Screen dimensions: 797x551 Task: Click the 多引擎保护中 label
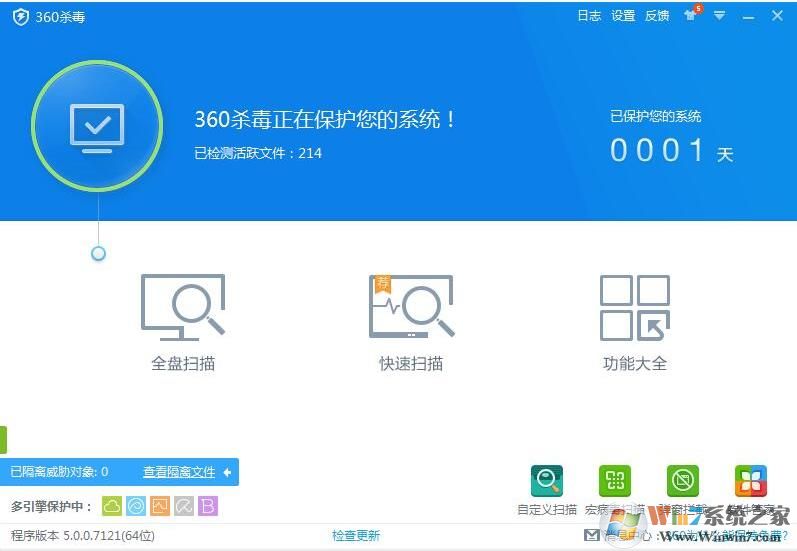51,506
